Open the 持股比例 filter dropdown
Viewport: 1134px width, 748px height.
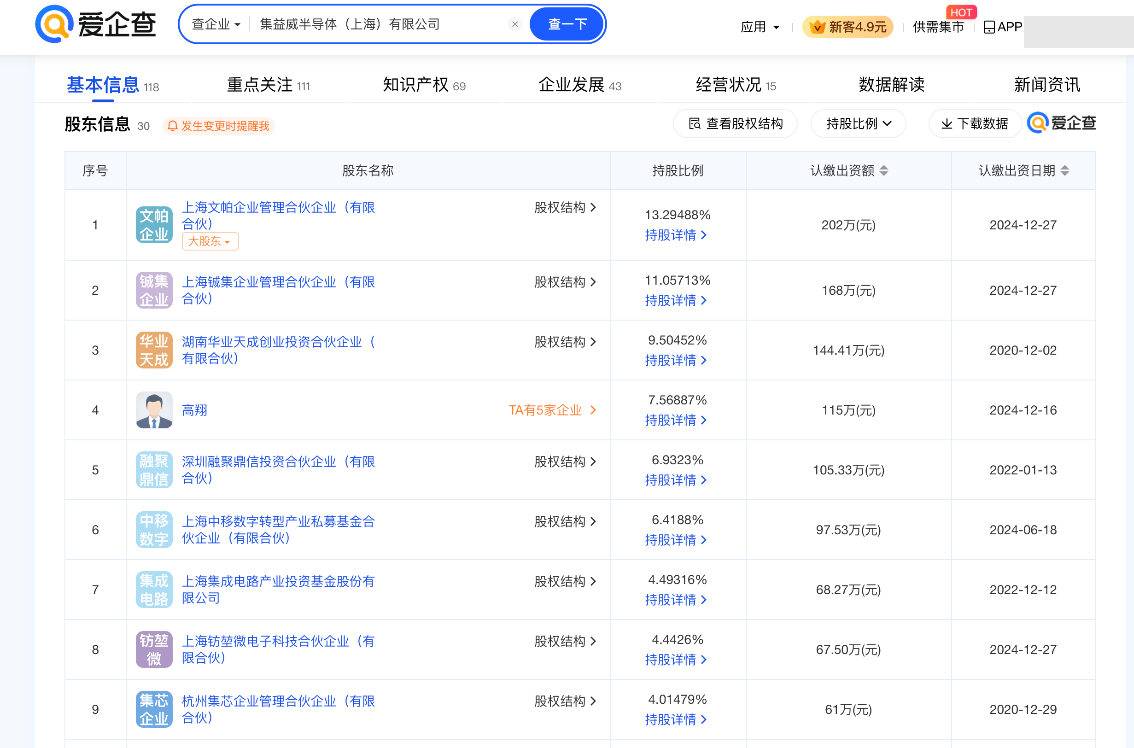[x=858, y=124]
